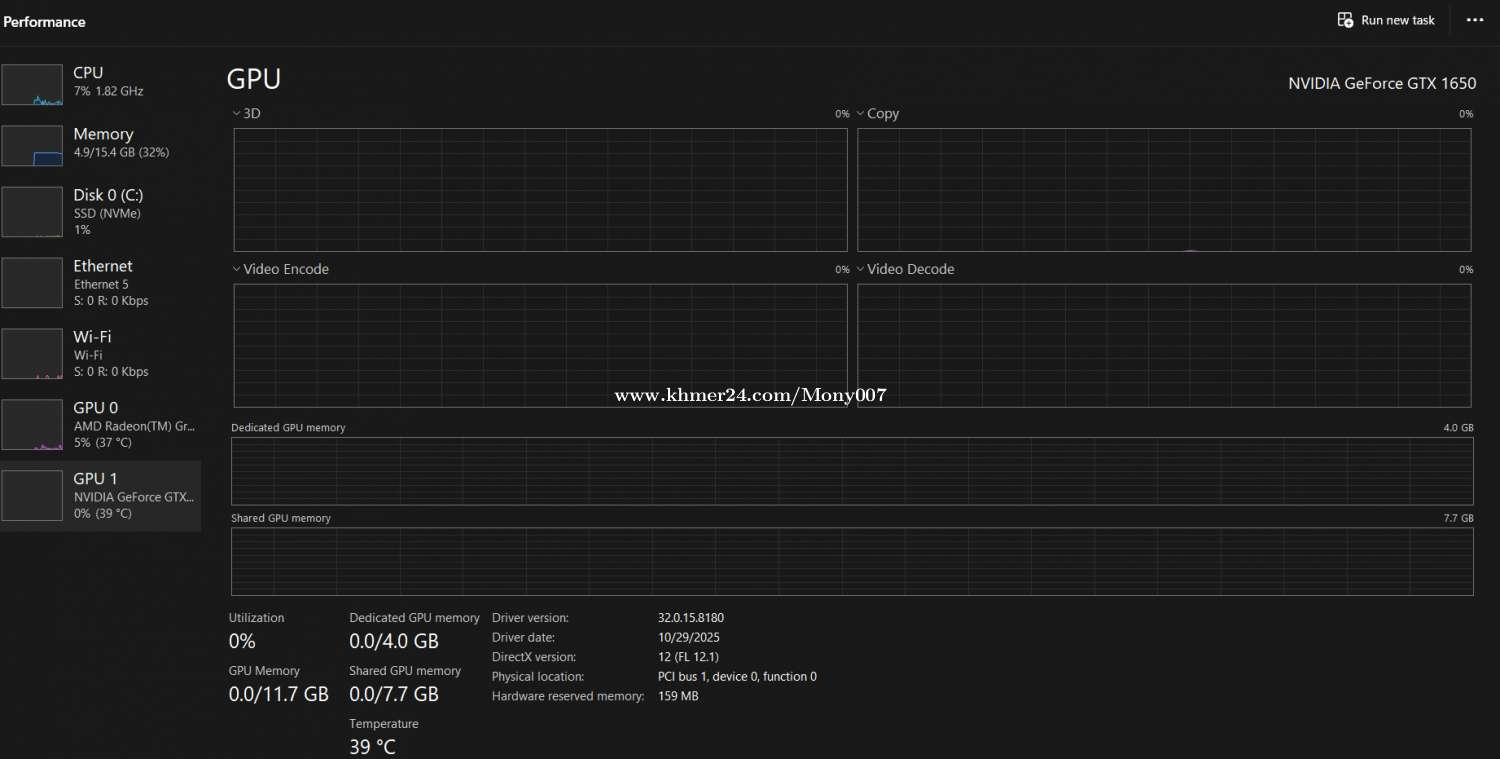The image size is (1500, 759).
Task: Select GPU 1 NVIDIA GeForce entry
Action: (100, 495)
